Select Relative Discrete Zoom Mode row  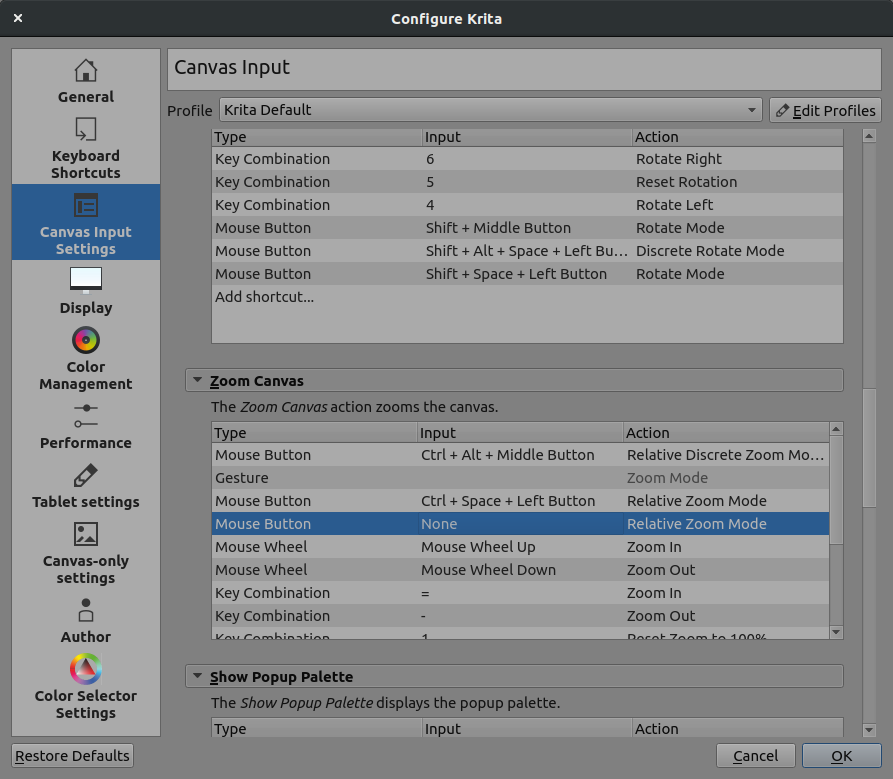point(521,455)
